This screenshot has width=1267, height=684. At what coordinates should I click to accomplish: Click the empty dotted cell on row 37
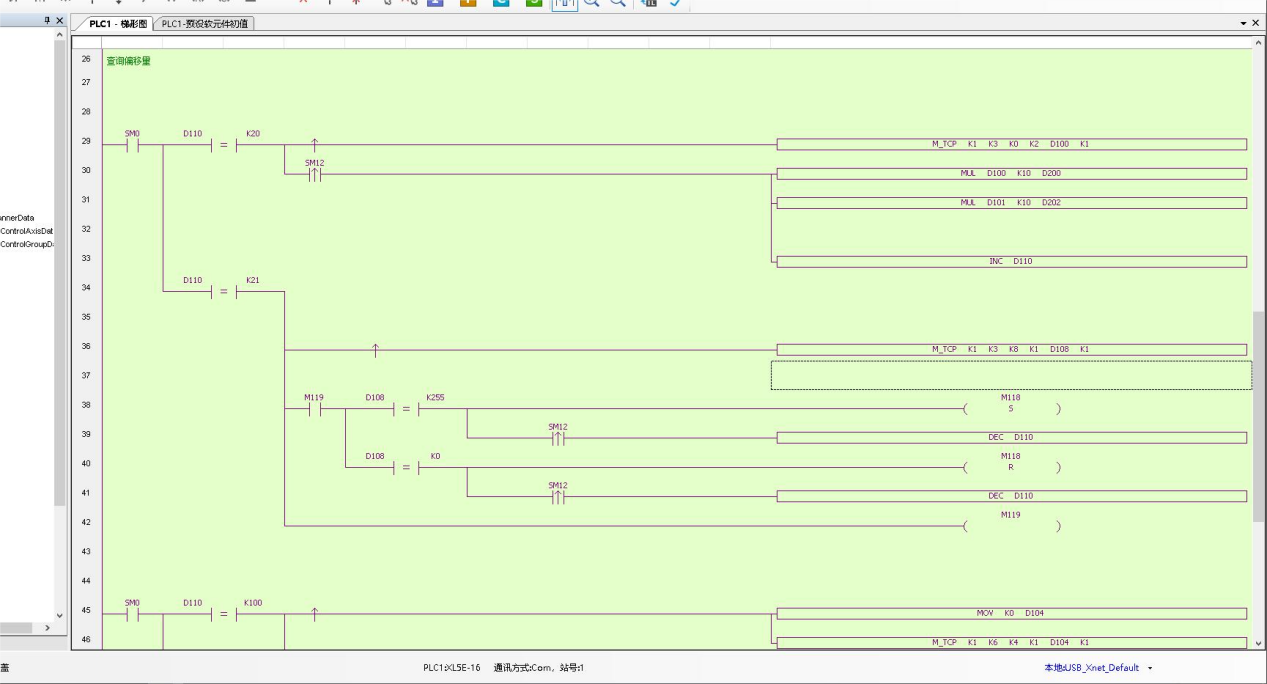click(1011, 375)
